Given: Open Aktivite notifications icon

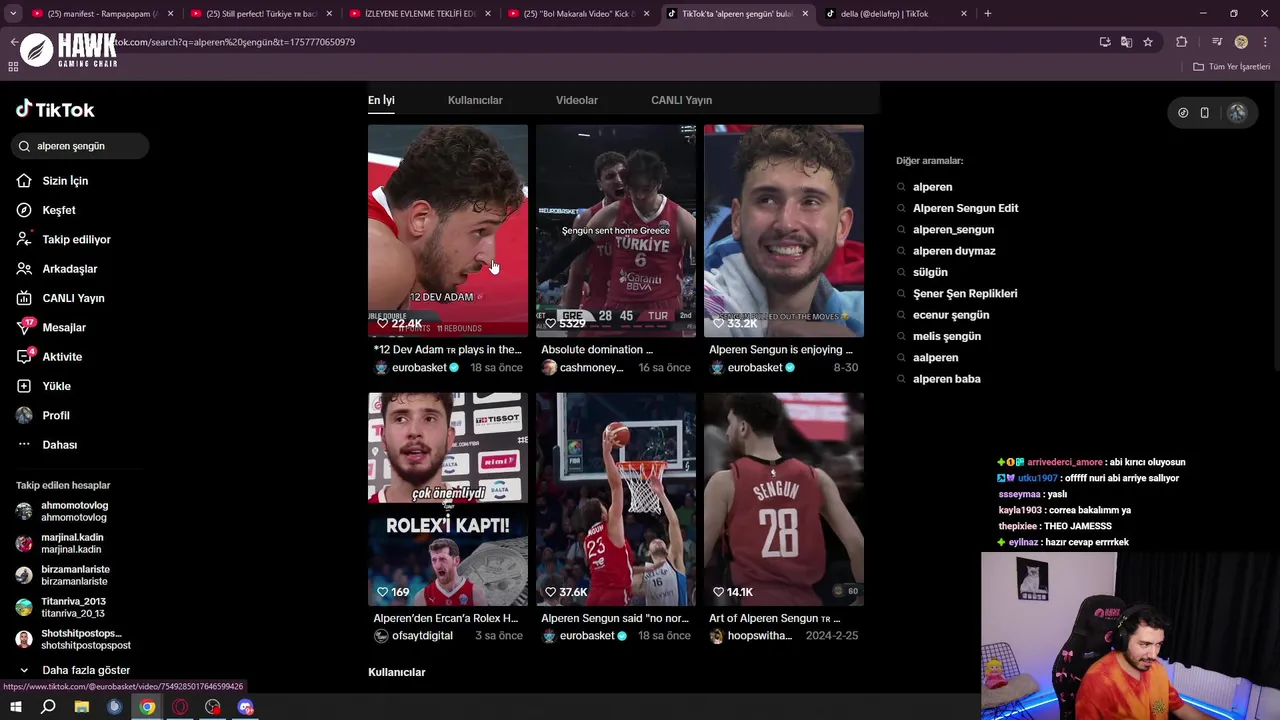Looking at the screenshot, I should tap(24, 357).
